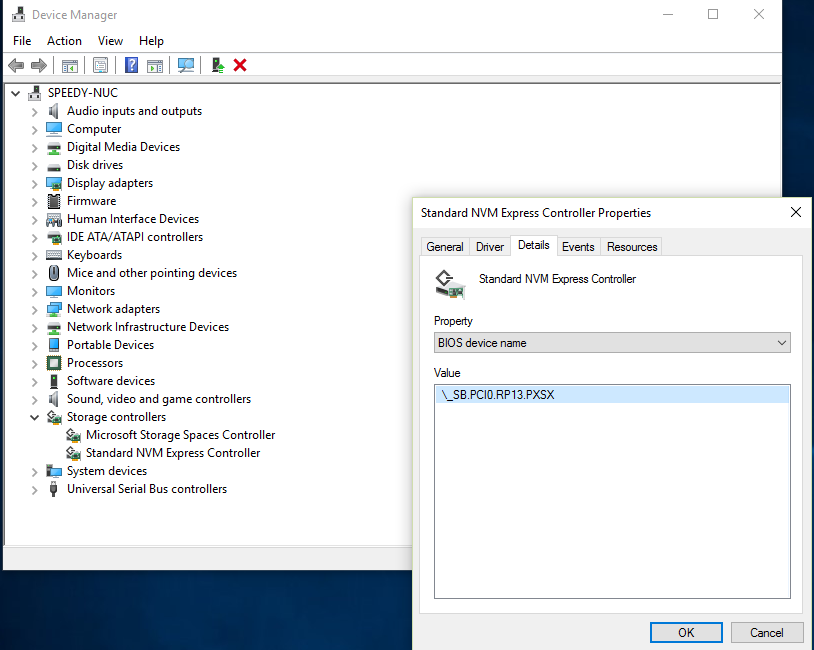The height and width of the screenshot is (650, 814).
Task: Select the Storage controllers label
Action: point(116,417)
